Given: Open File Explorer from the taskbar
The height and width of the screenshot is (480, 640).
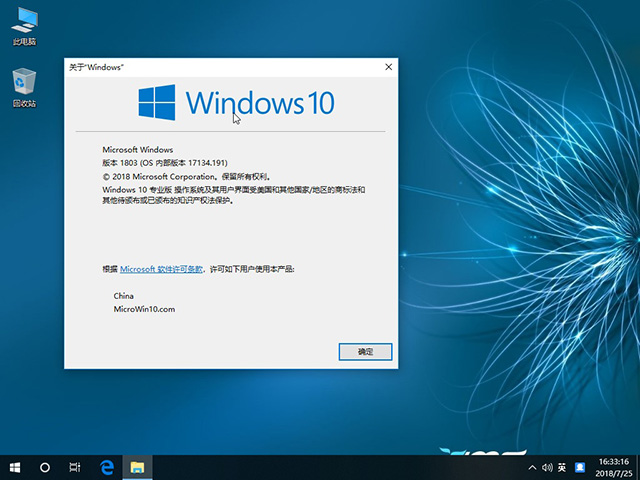Looking at the screenshot, I should click(137, 467).
